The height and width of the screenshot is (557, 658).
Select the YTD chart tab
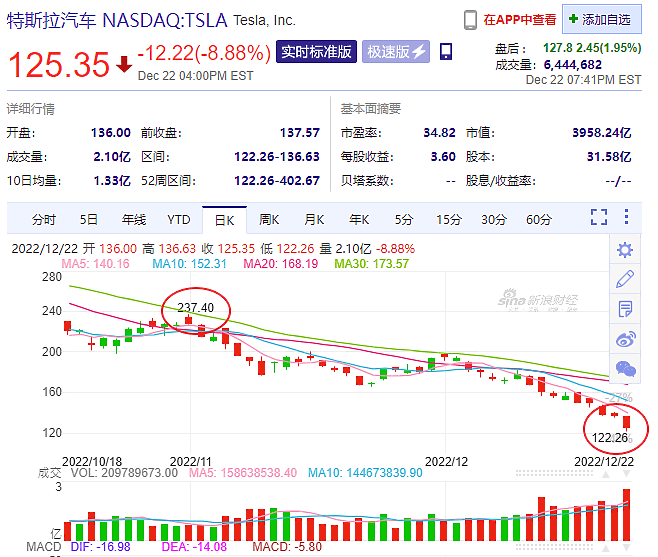point(179,220)
